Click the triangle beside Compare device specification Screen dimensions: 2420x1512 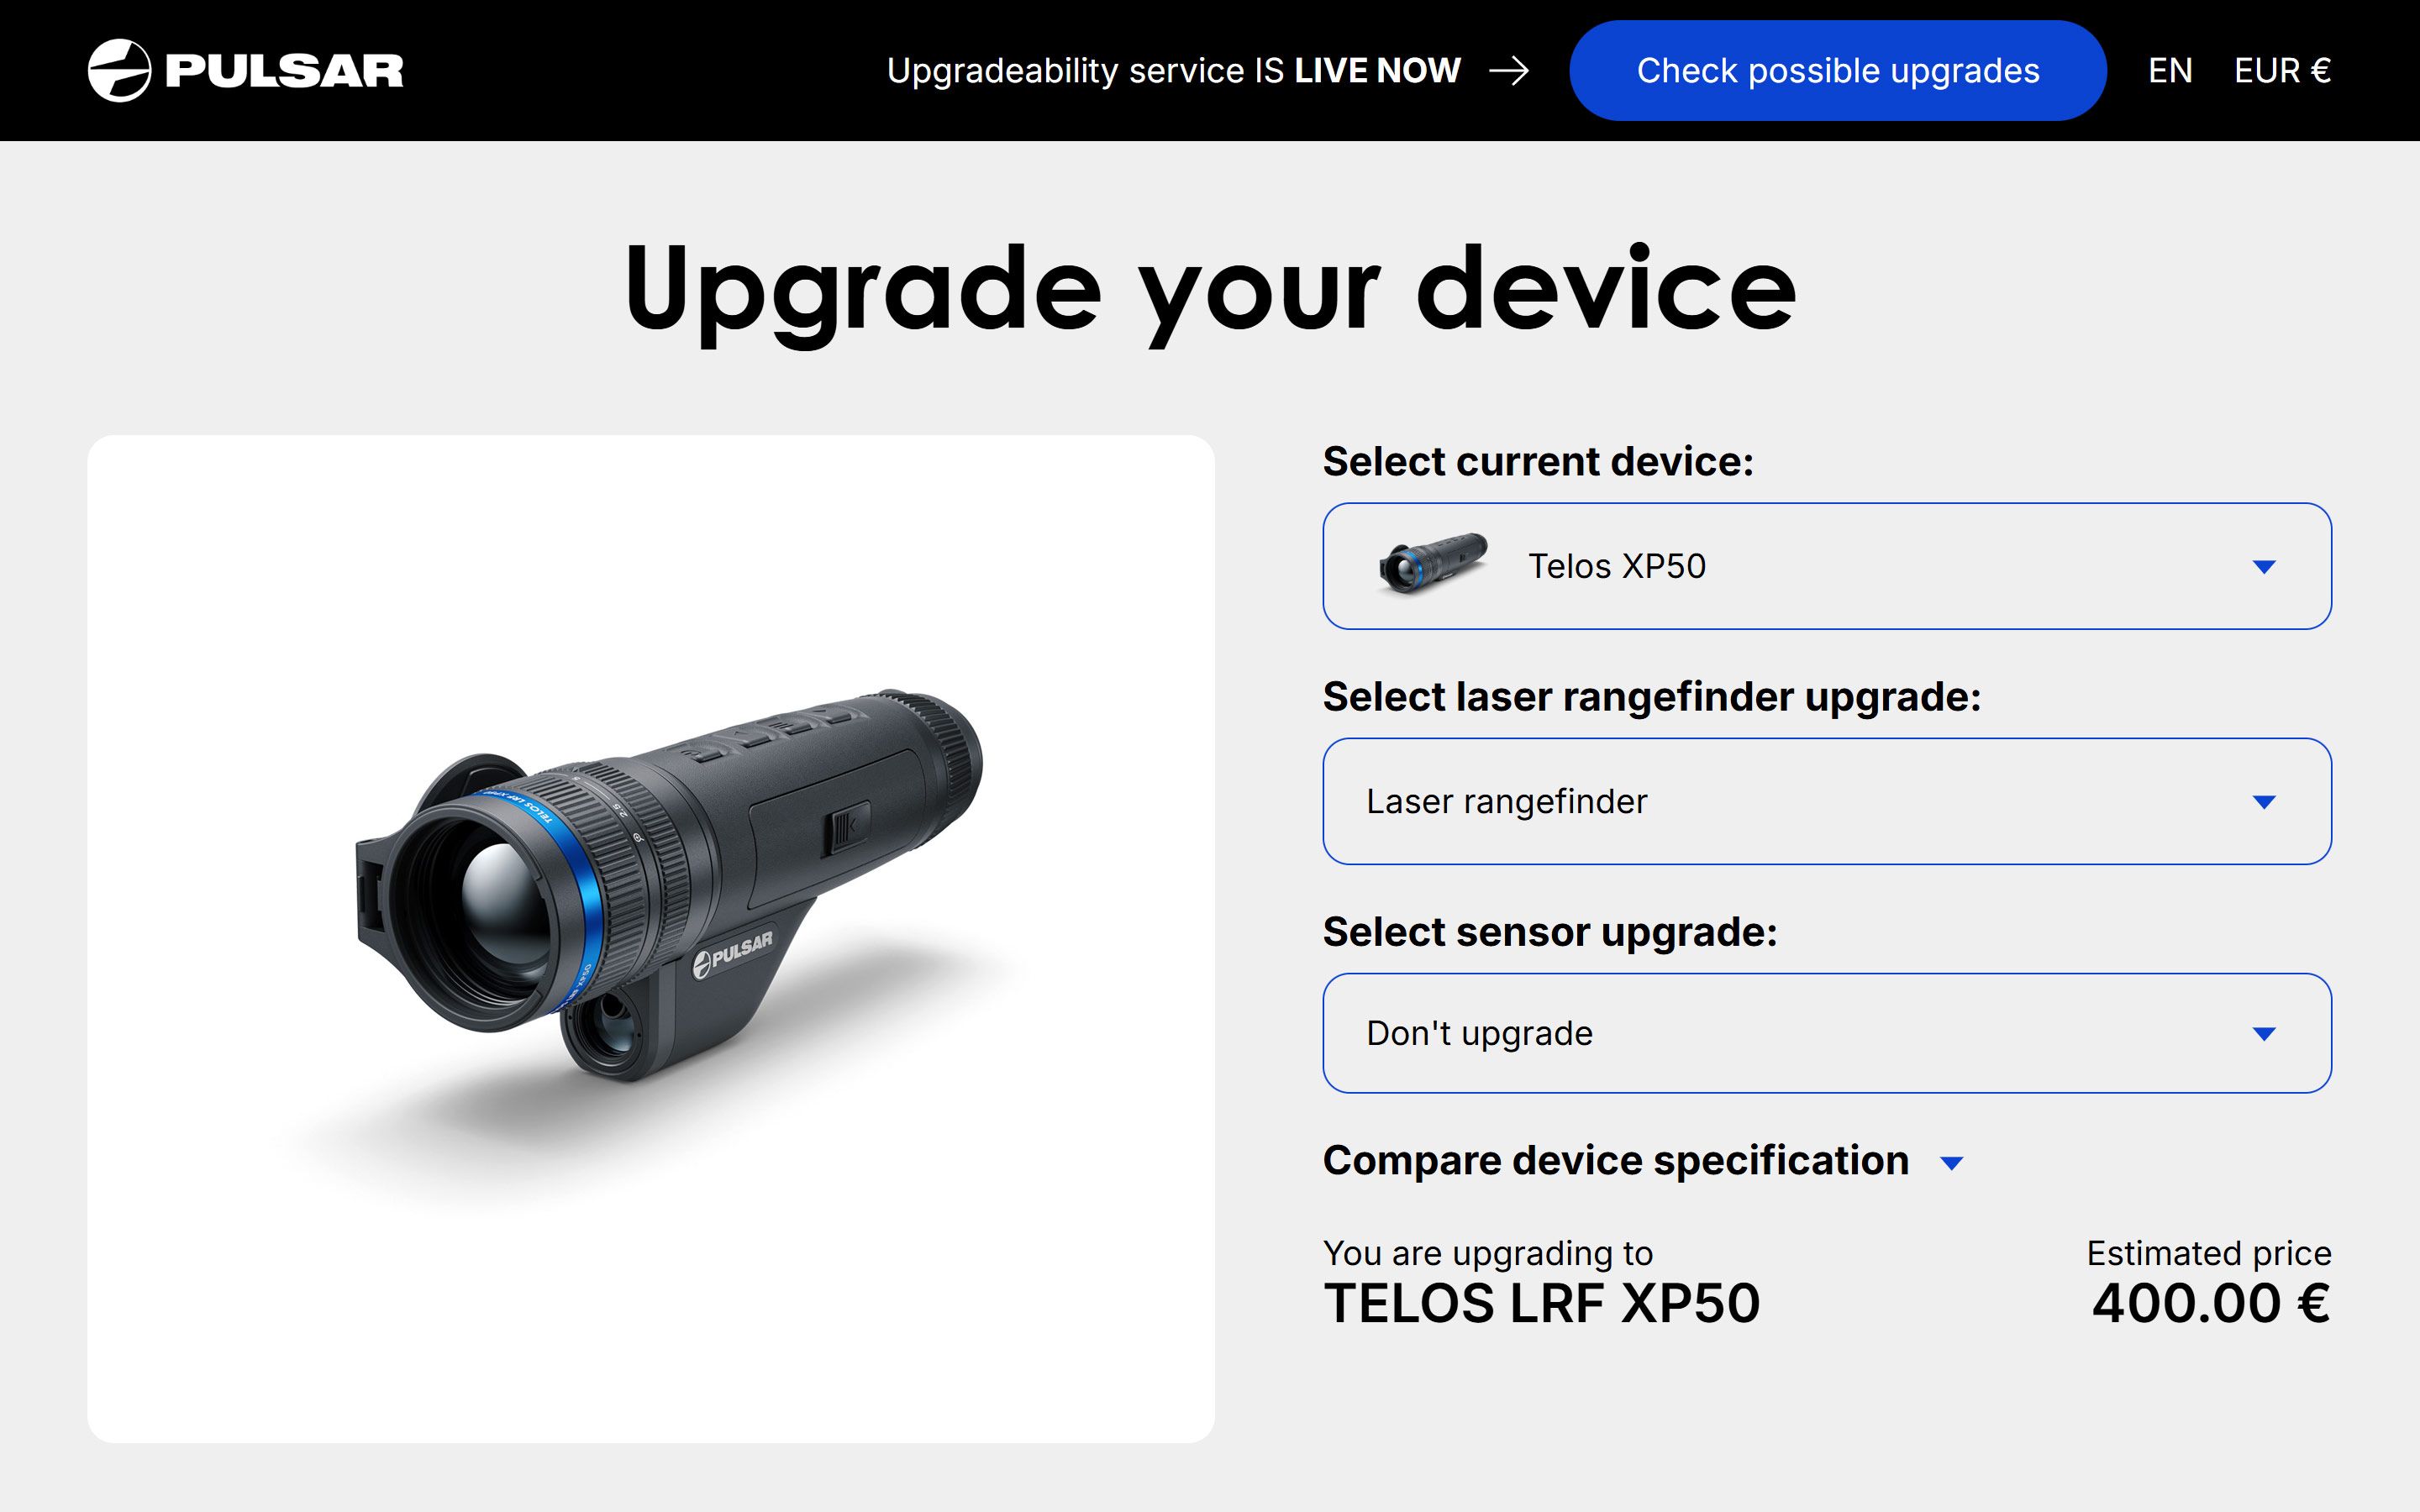tap(1951, 1163)
